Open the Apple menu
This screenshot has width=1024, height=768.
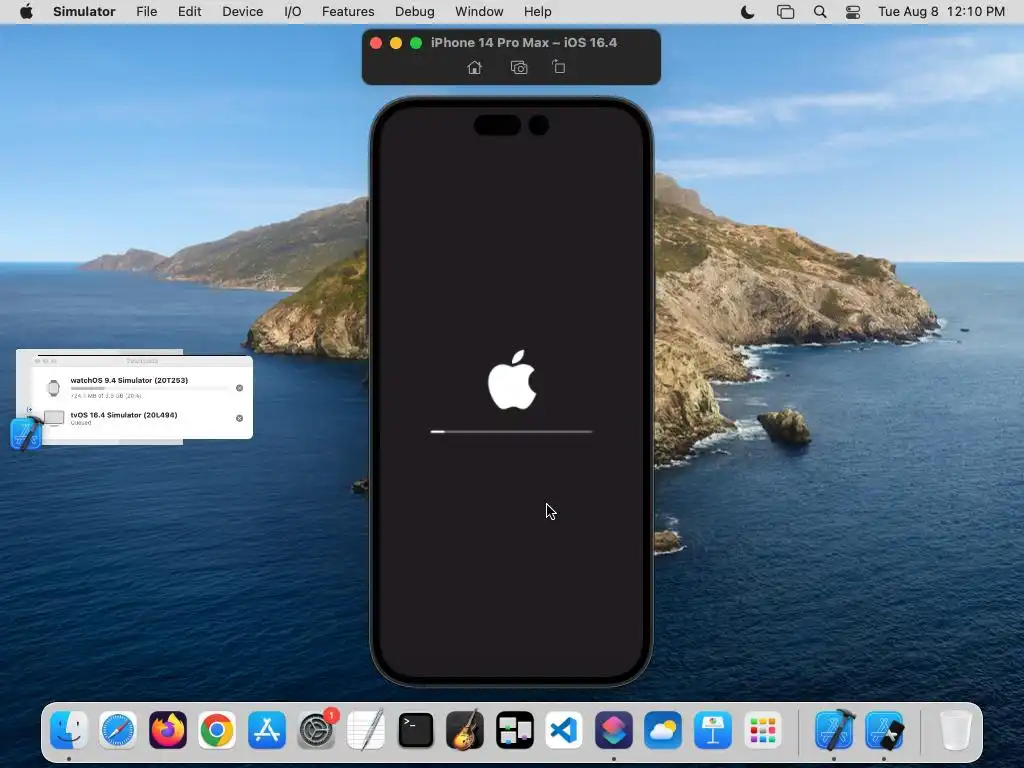pos(26,12)
